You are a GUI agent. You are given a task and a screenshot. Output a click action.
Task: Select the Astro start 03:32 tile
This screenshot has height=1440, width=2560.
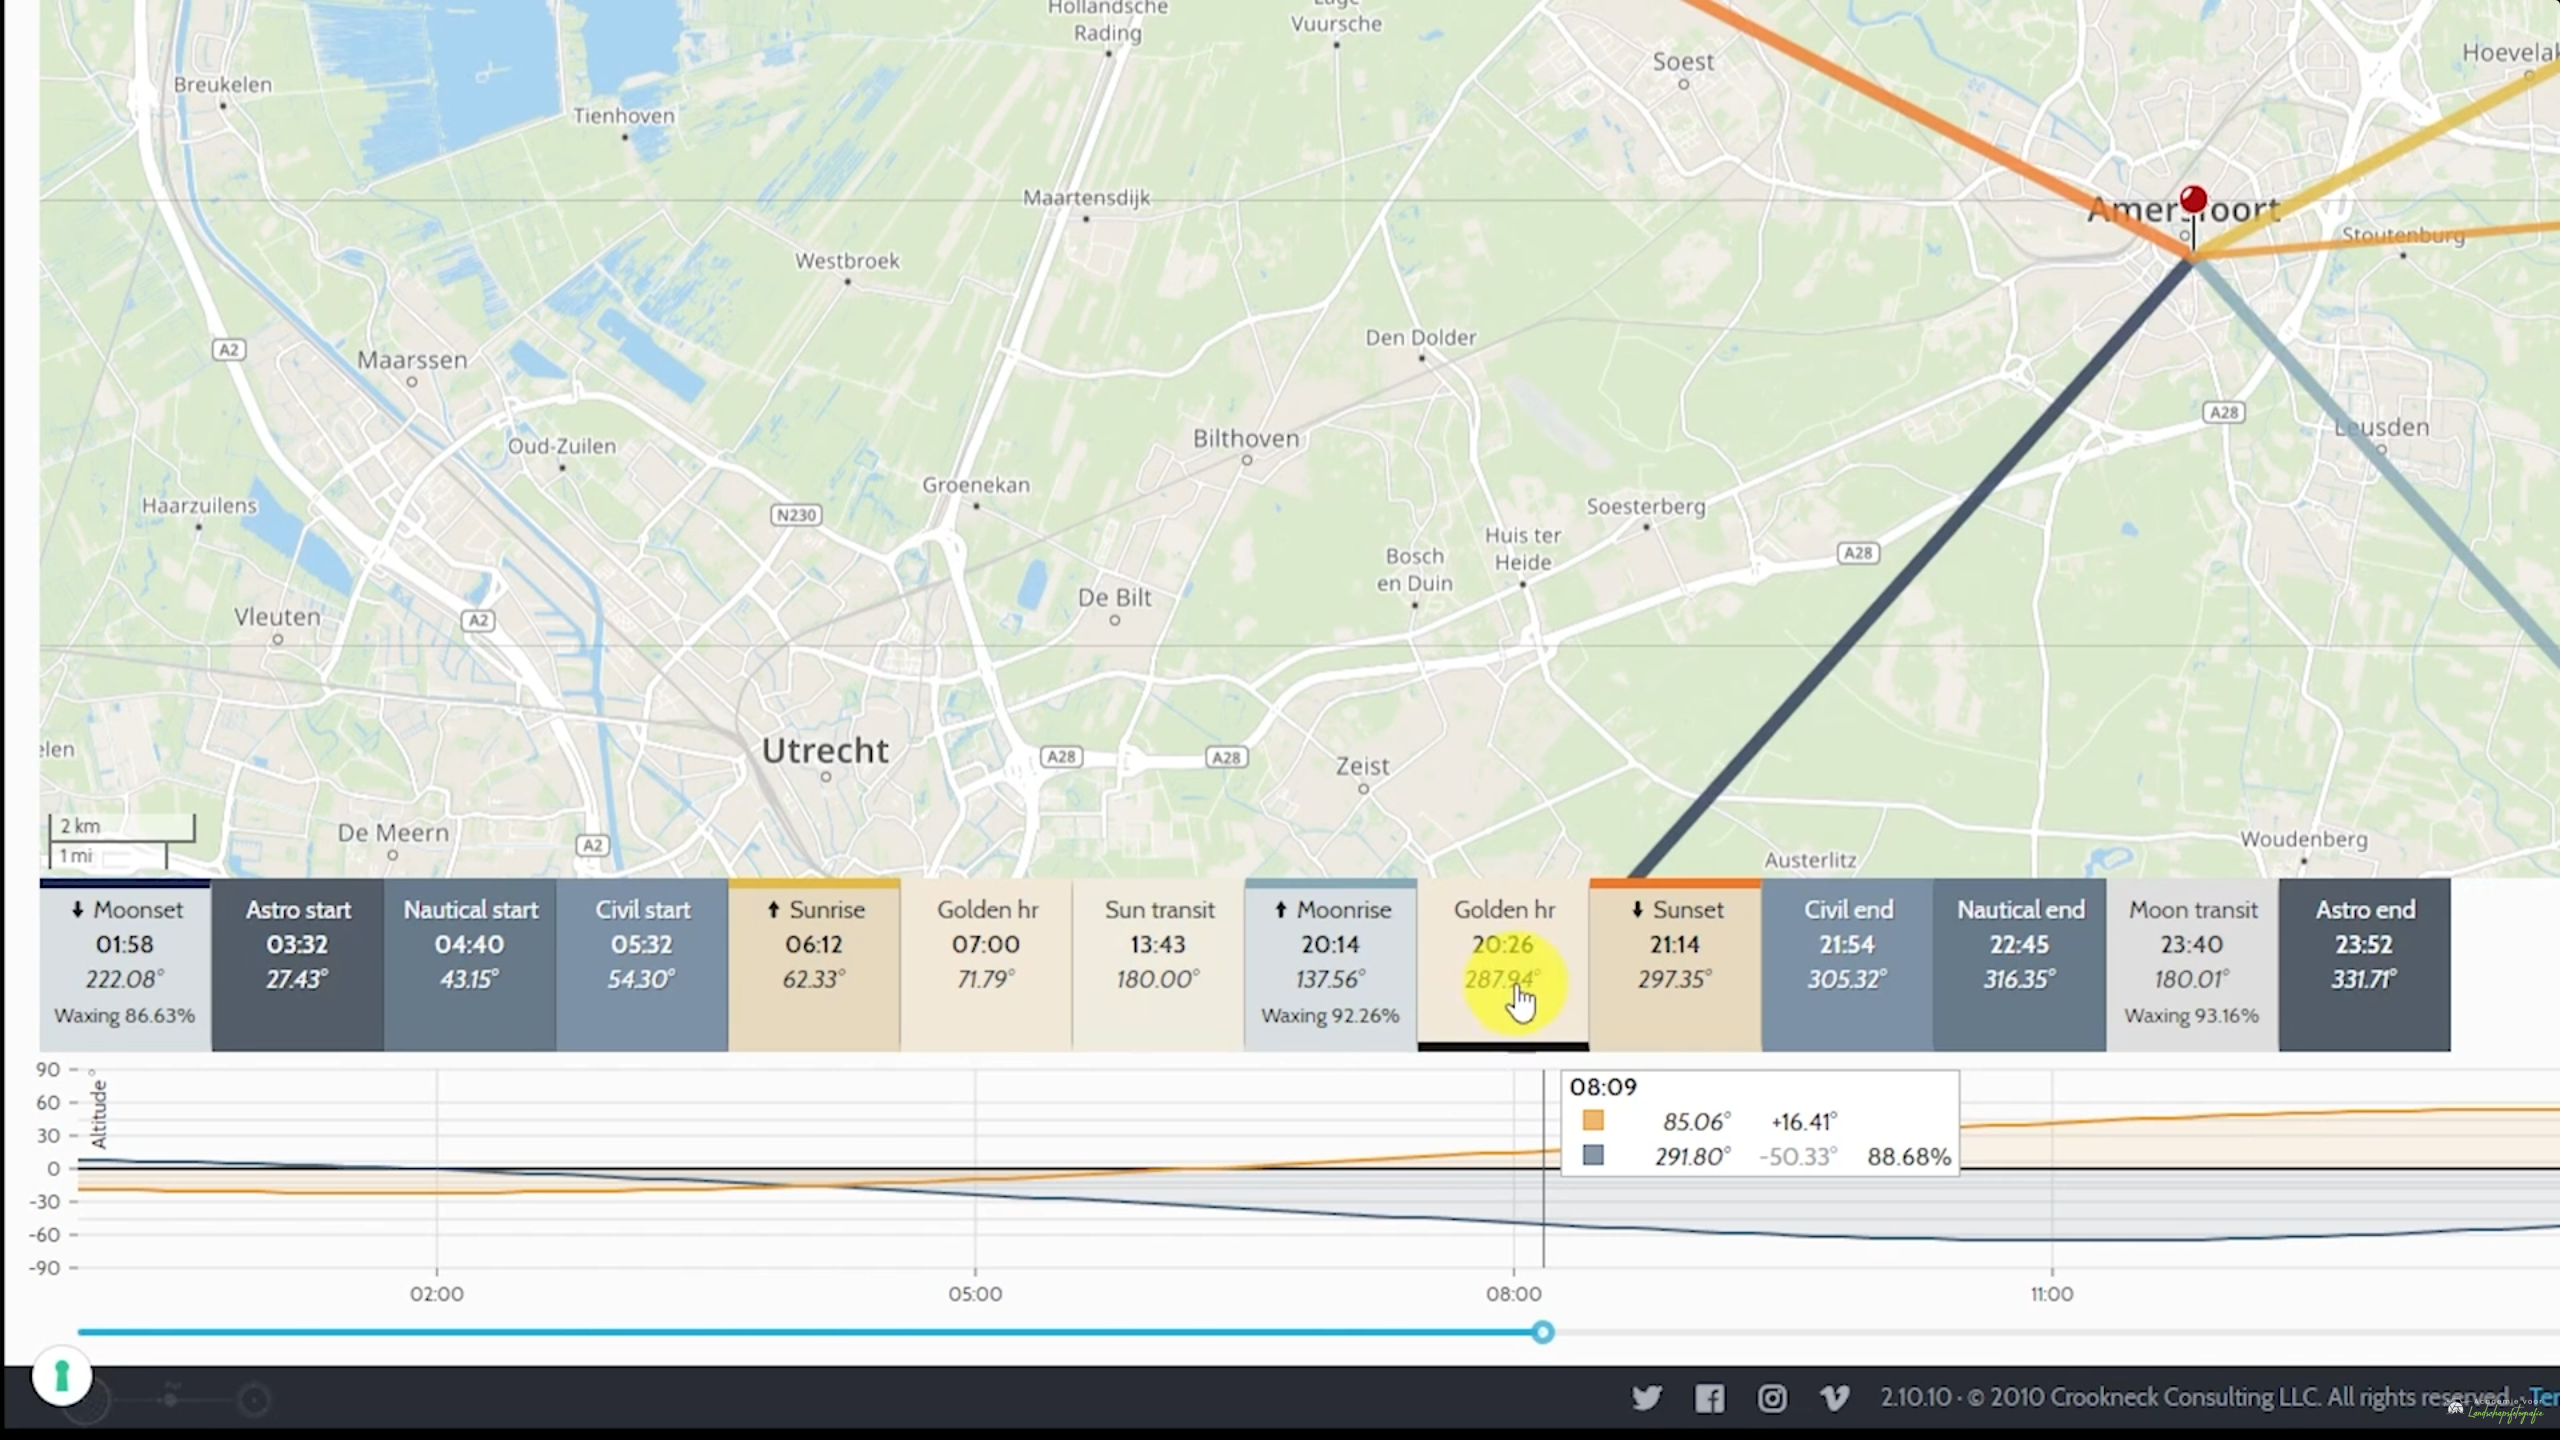tap(297, 963)
